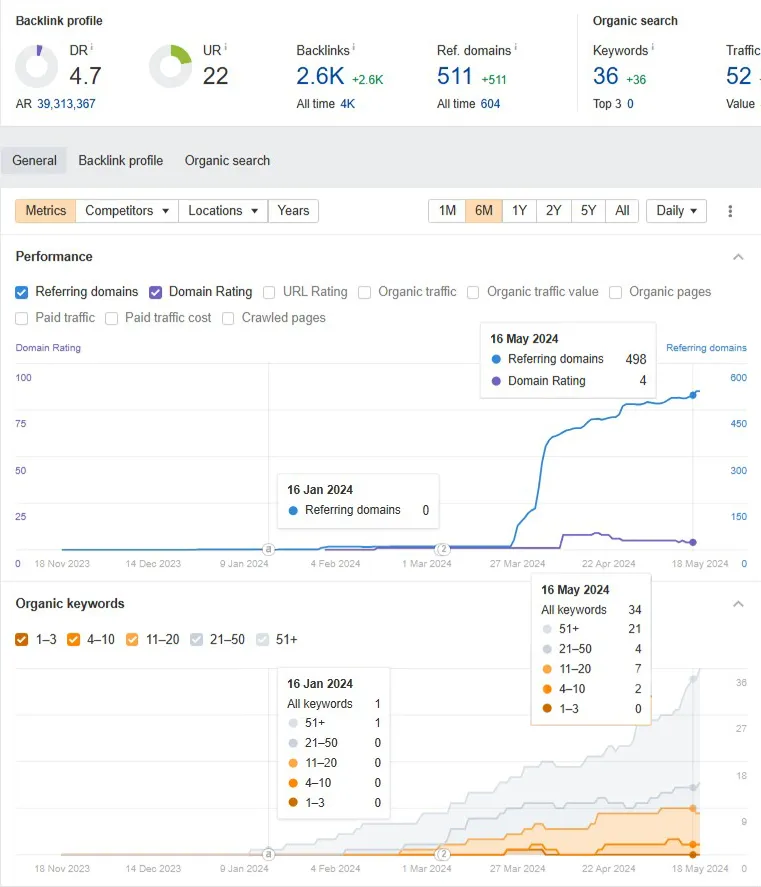
Task: Enable the Organic traffic checkbox
Action: (x=365, y=292)
